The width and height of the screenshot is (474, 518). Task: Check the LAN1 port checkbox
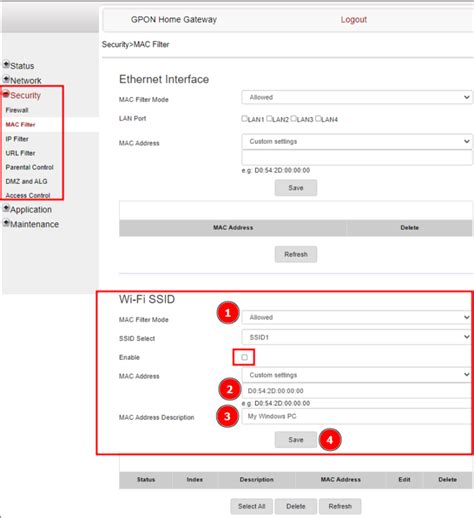pos(244,118)
